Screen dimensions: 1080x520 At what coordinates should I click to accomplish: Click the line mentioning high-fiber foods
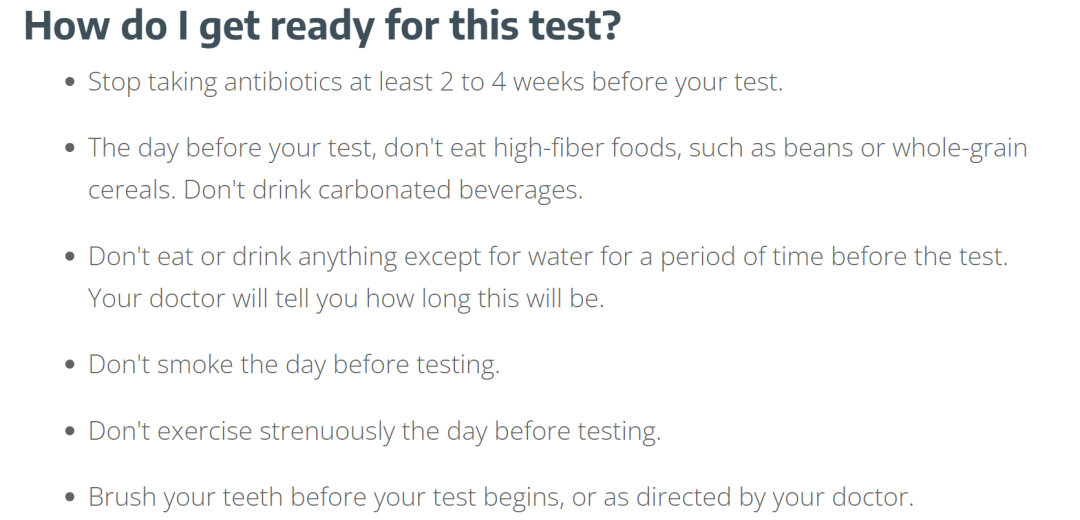557,148
